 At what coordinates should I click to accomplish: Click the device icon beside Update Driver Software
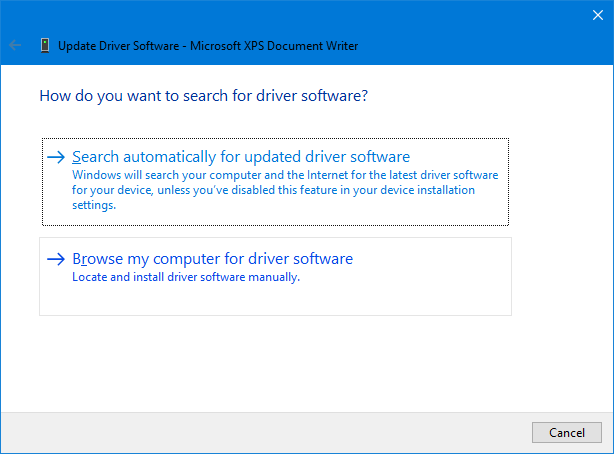point(45,45)
